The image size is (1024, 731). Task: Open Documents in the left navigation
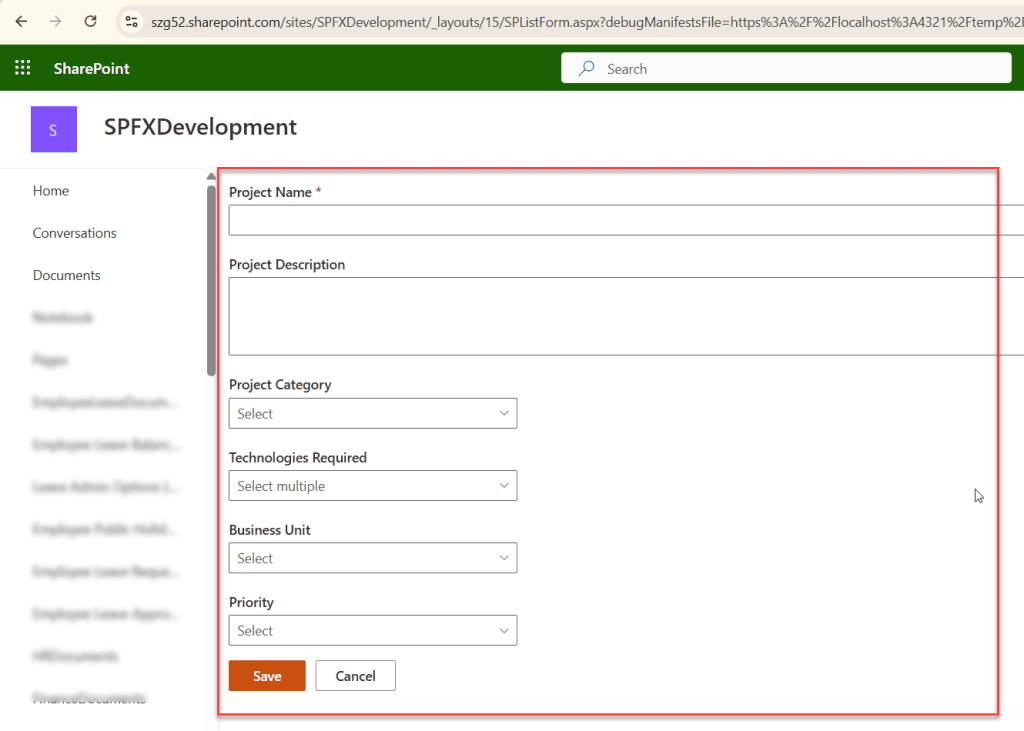point(67,276)
